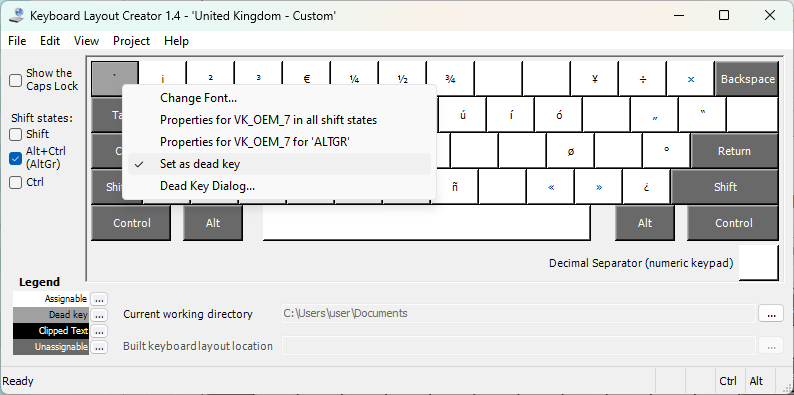Open the Help menu
The image size is (794, 395).
tap(176, 41)
